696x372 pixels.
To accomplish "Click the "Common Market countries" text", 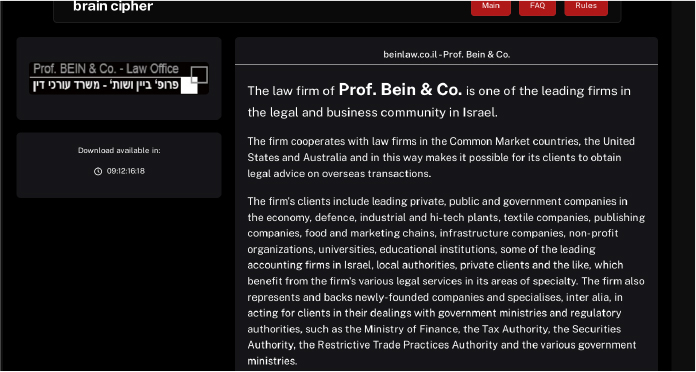I will pos(514,142).
